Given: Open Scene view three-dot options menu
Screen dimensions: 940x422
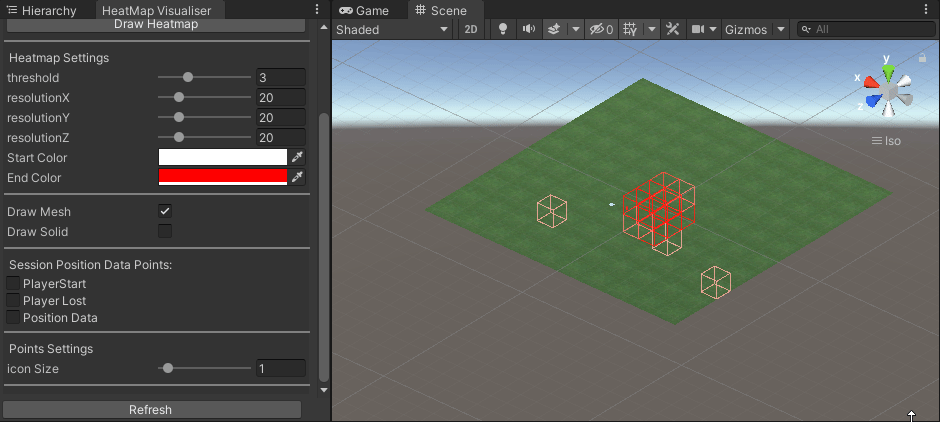Looking at the screenshot, I should pos(927,10).
